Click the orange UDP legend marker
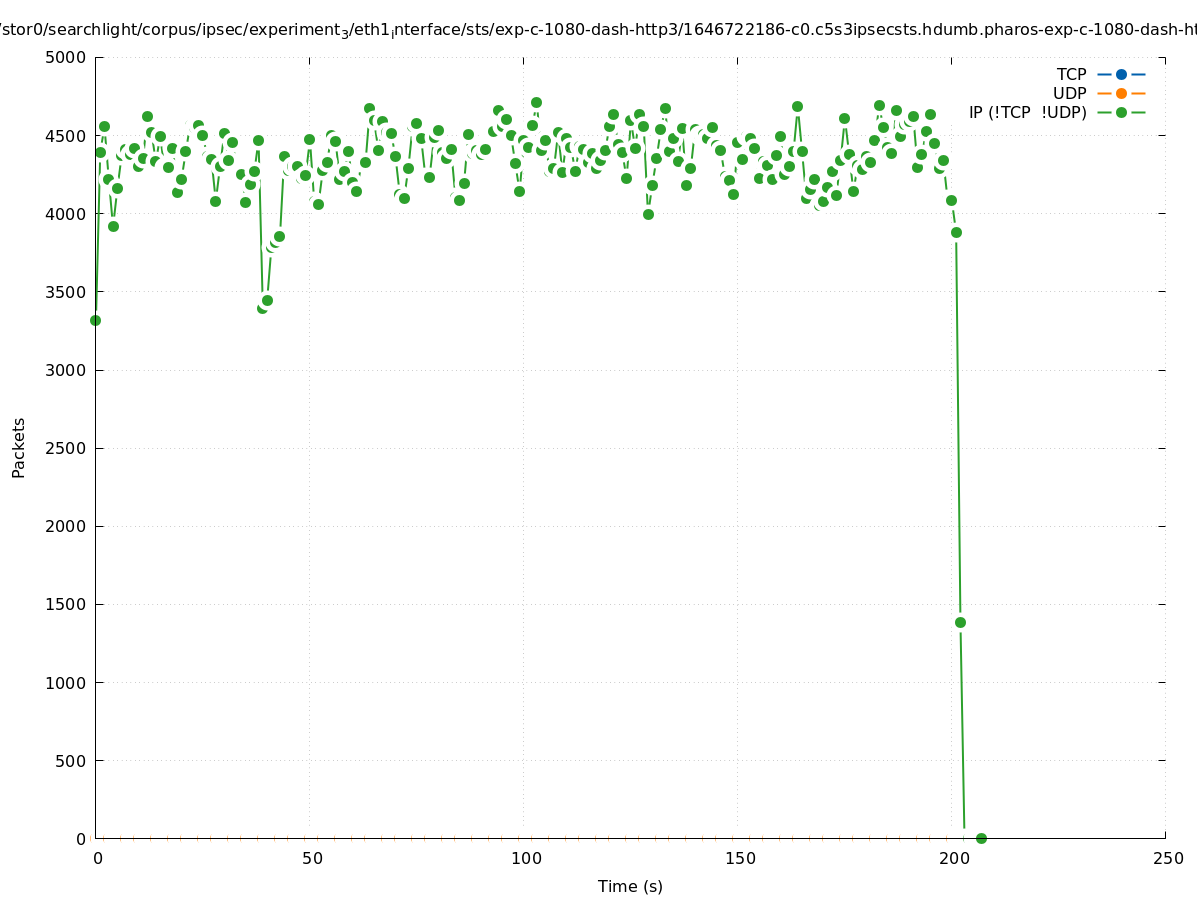This screenshot has width=1197, height=900. [x=1121, y=93]
